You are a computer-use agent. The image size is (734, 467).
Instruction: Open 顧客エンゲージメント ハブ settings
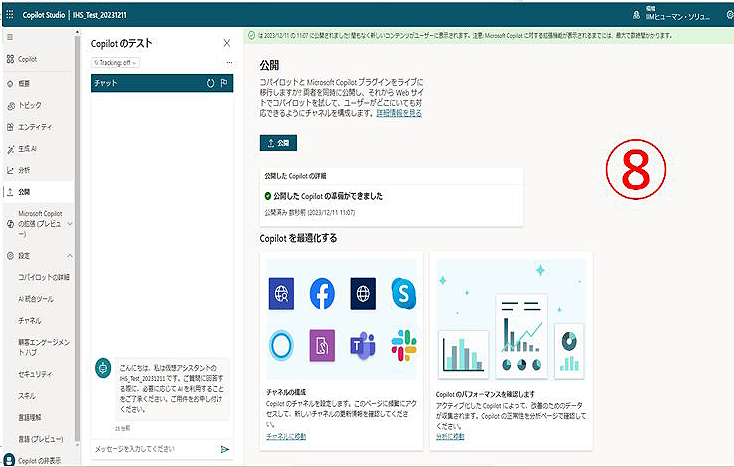point(44,347)
